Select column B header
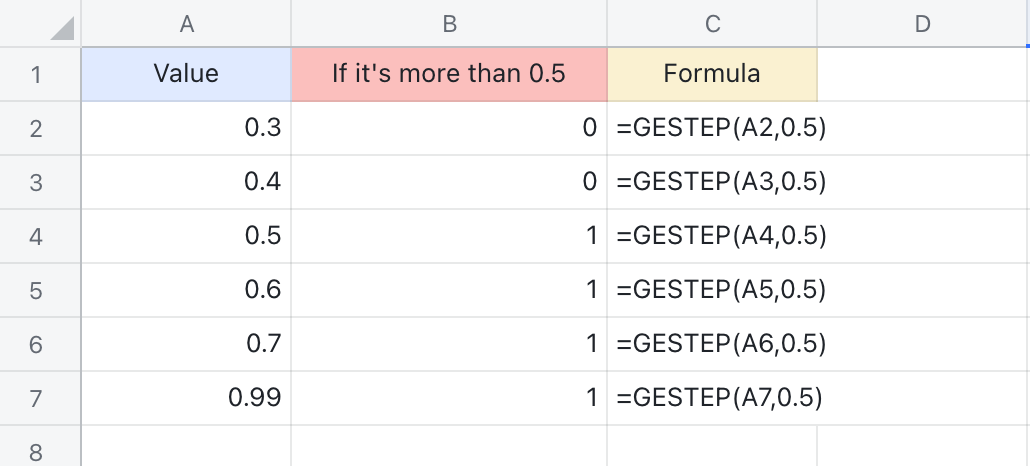 coord(449,24)
